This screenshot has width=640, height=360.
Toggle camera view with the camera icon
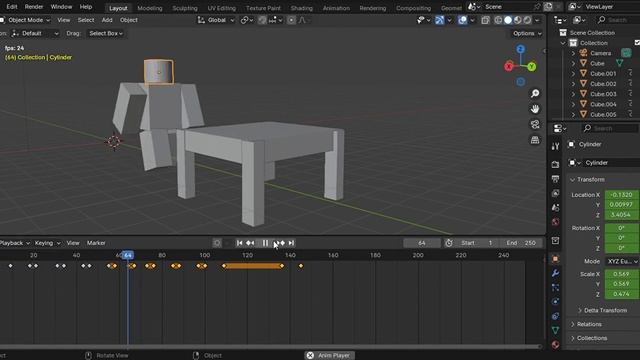pyautogui.click(x=535, y=124)
